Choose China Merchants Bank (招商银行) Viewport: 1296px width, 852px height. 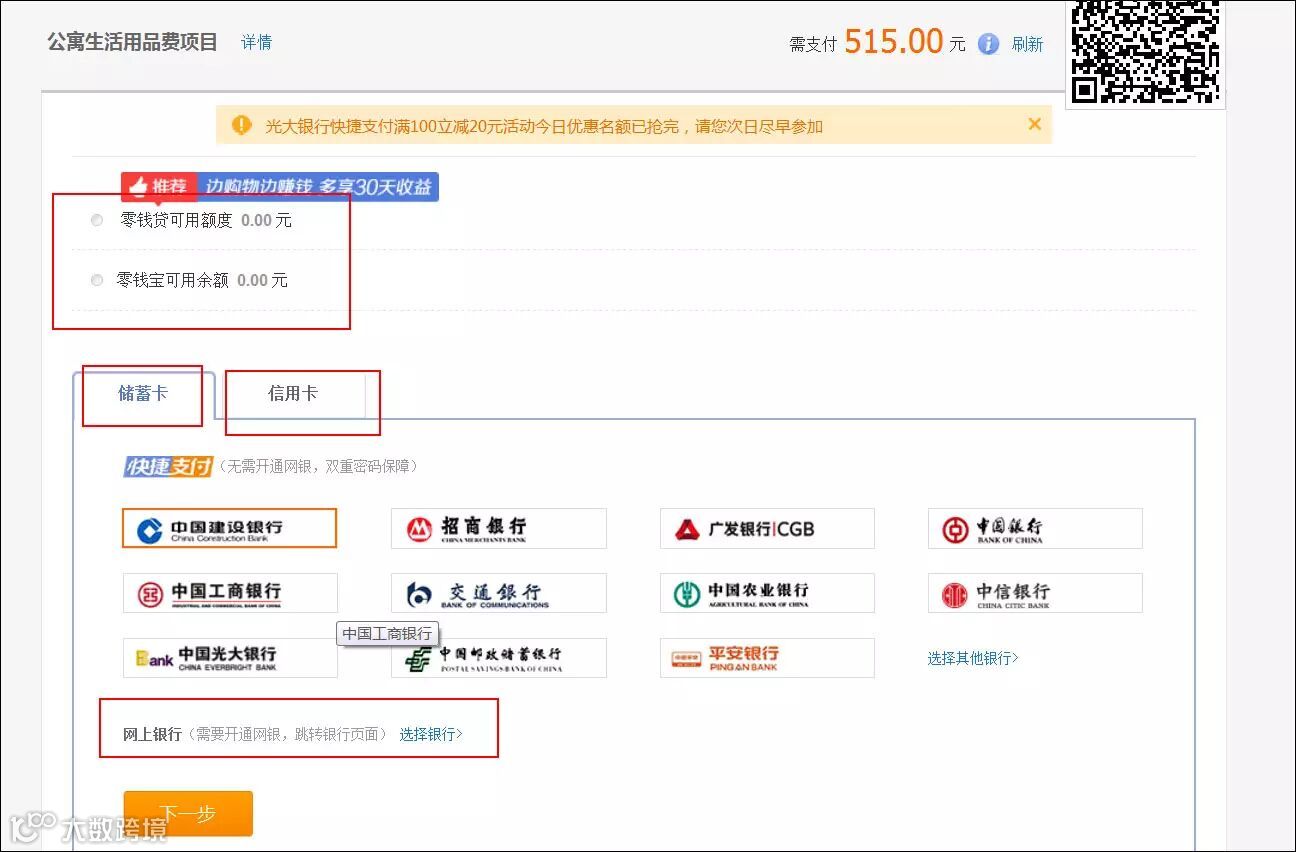click(x=498, y=528)
